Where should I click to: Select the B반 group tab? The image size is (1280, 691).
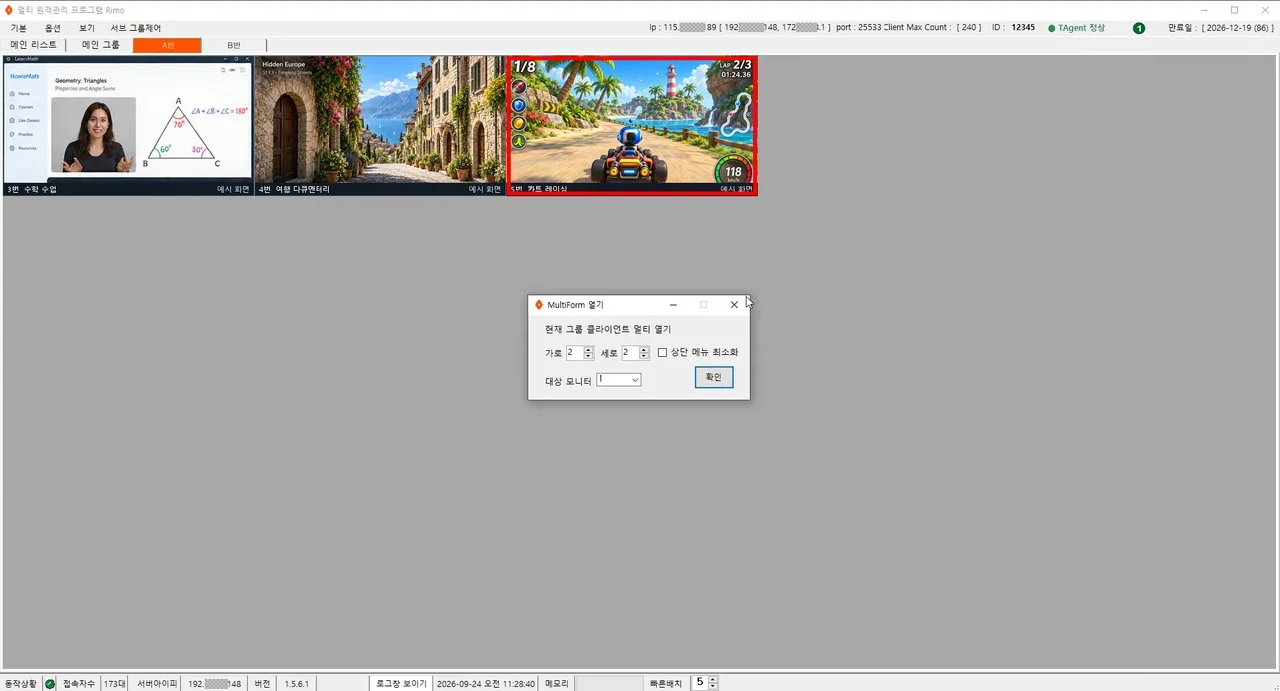pos(234,45)
